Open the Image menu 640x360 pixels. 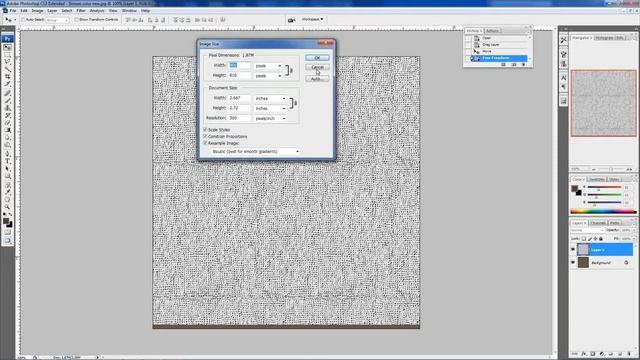tap(37, 11)
